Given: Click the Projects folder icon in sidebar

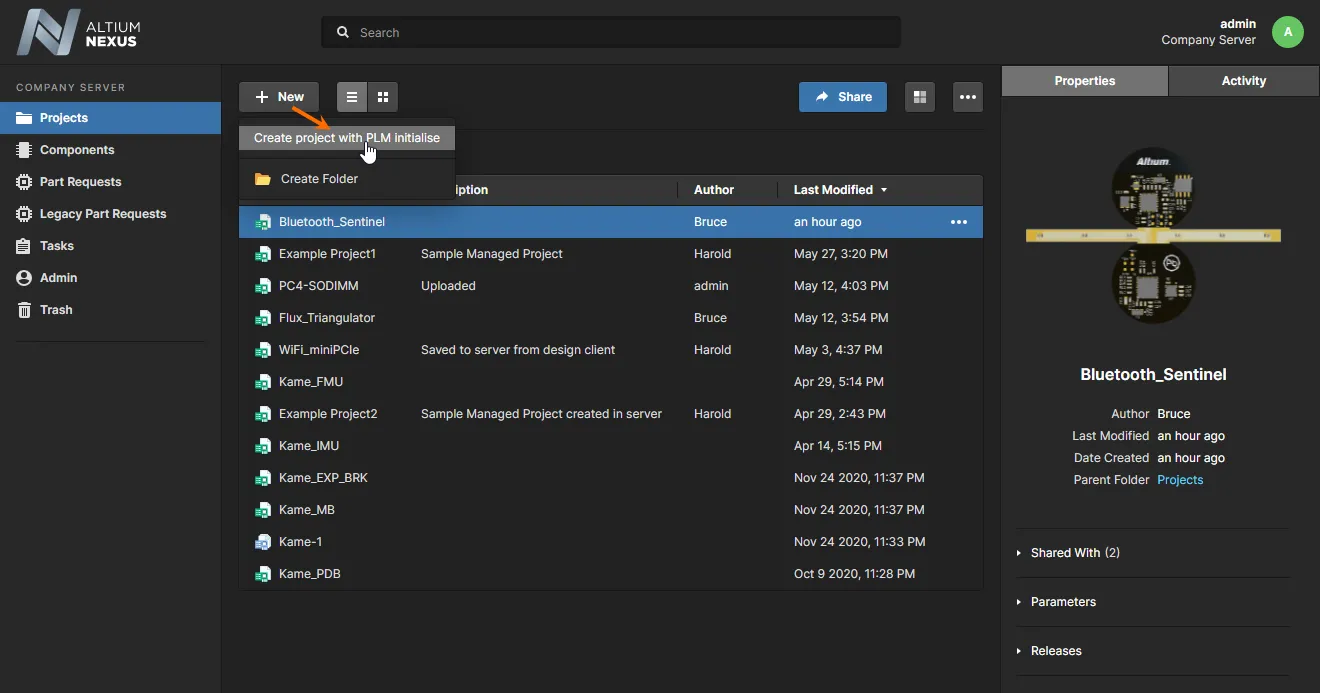Looking at the screenshot, I should pos(24,118).
